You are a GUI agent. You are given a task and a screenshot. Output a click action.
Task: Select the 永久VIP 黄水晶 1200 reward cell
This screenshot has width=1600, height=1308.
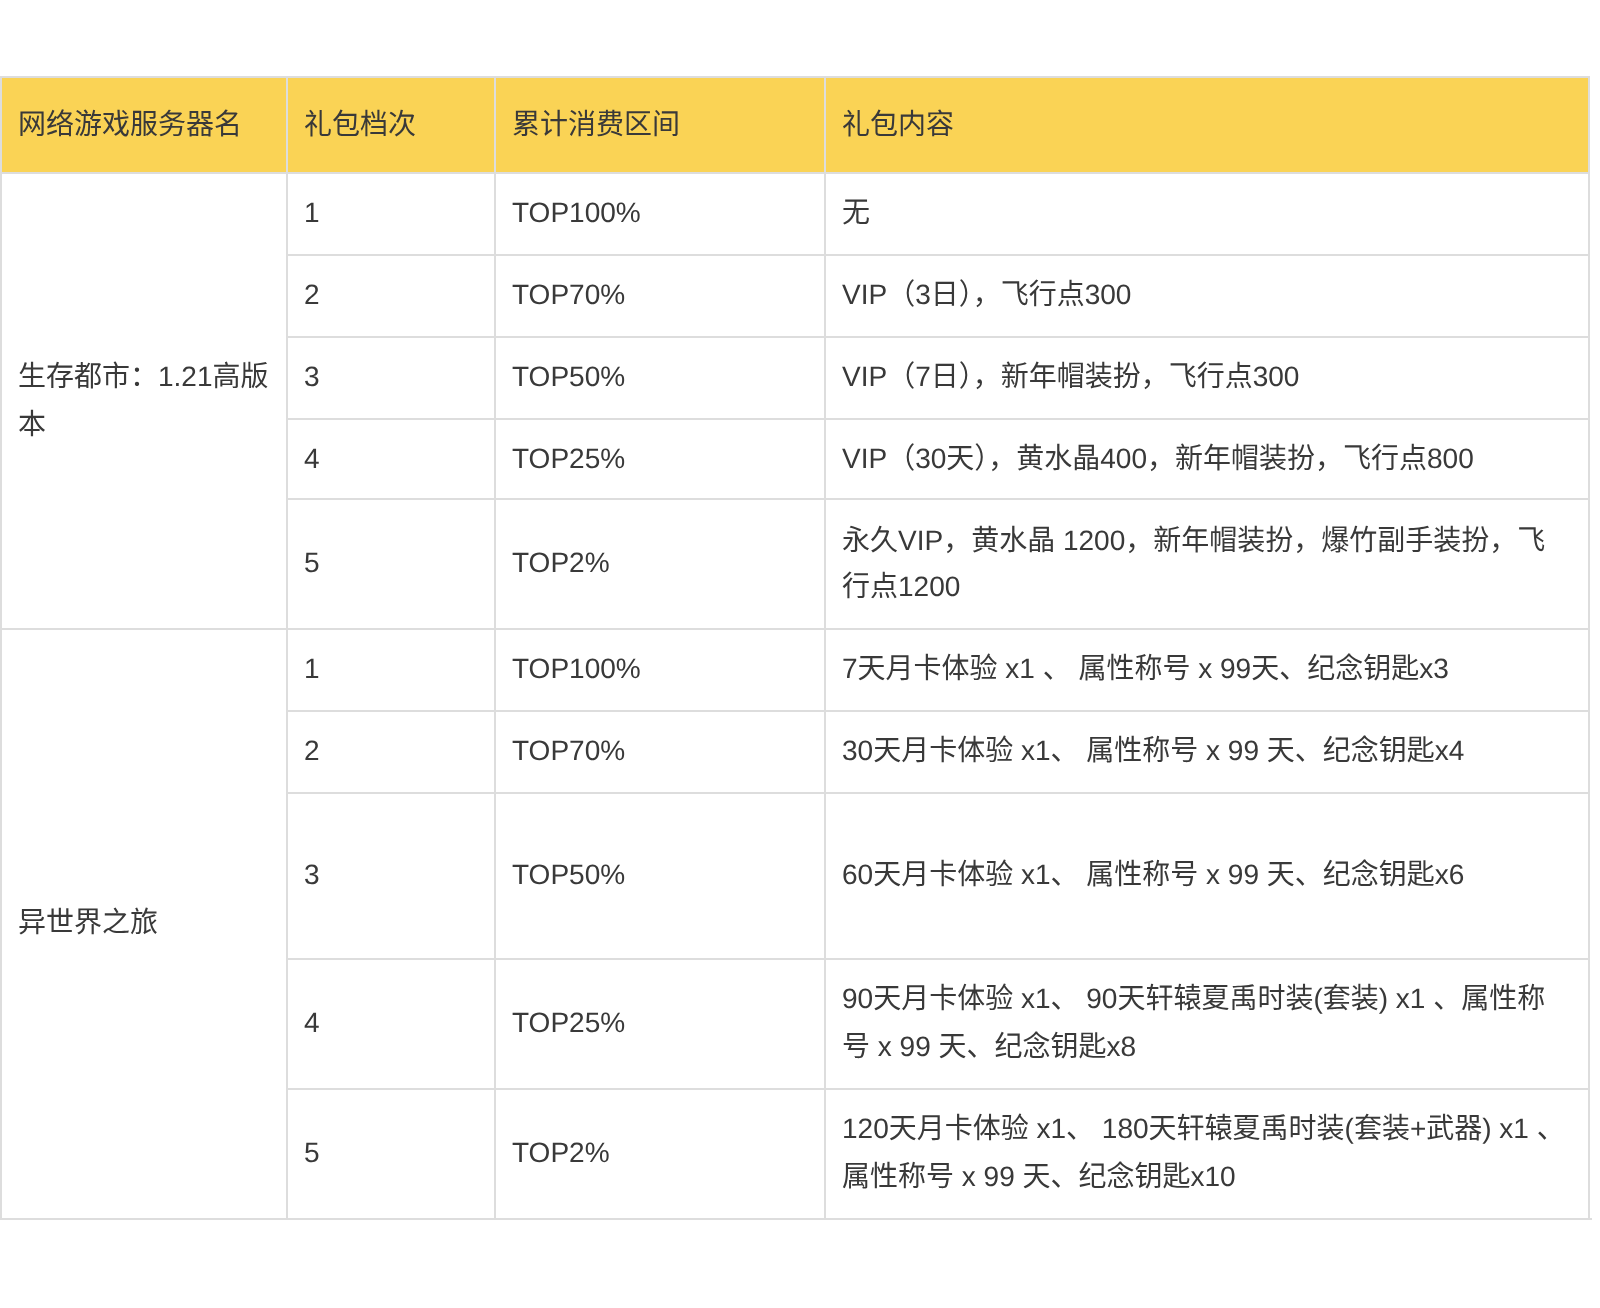click(x=1192, y=563)
